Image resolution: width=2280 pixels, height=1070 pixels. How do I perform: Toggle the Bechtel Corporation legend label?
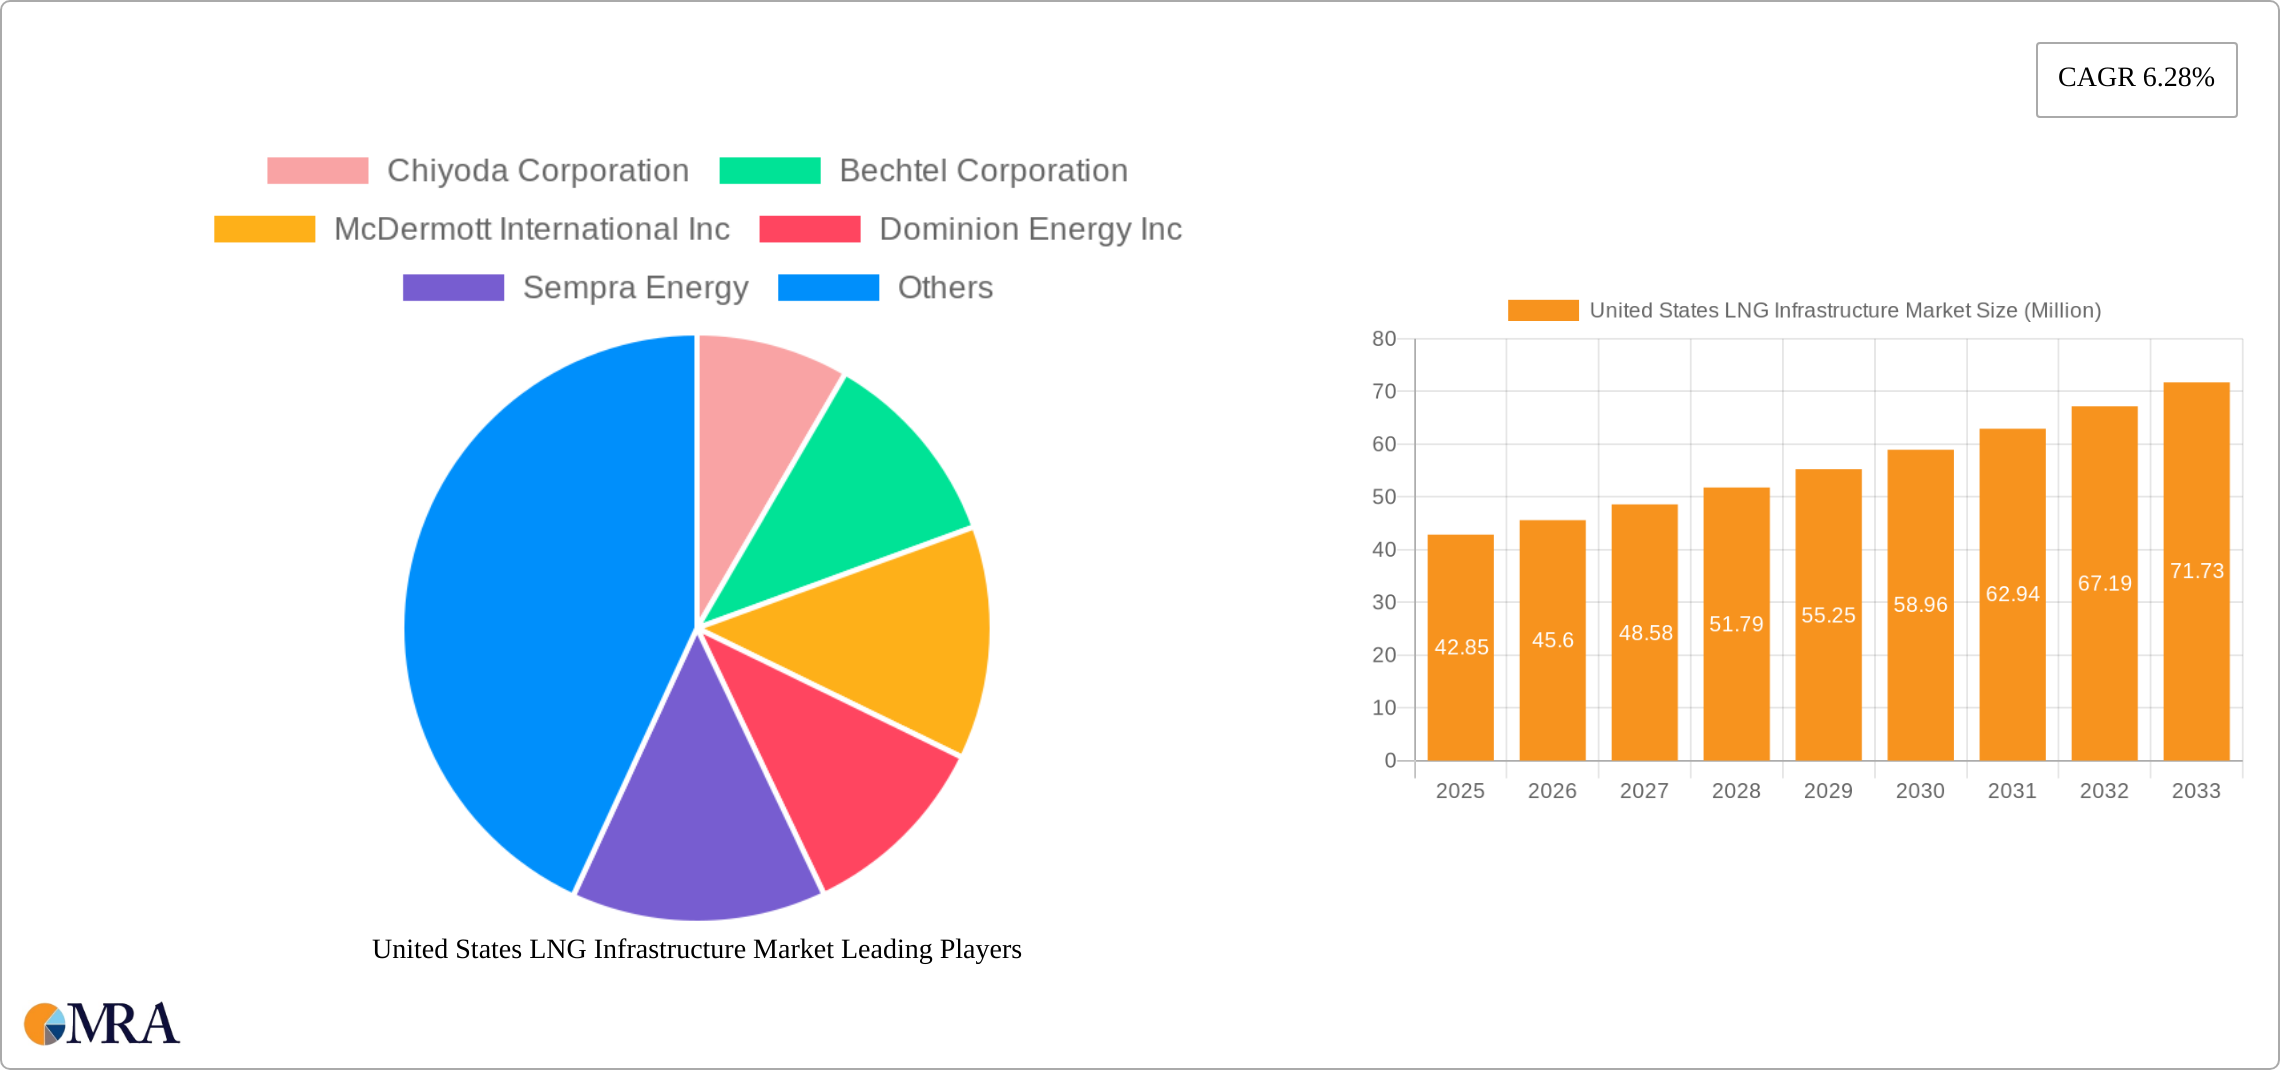[984, 171]
